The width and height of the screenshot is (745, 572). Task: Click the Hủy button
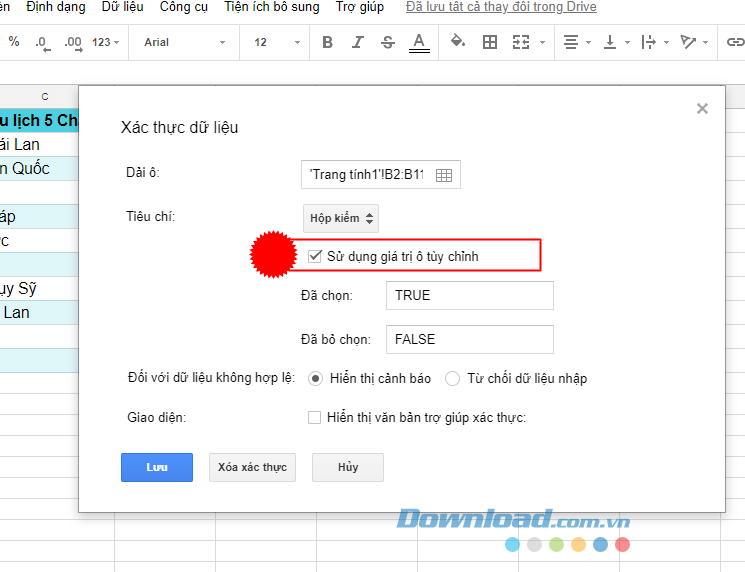point(348,467)
